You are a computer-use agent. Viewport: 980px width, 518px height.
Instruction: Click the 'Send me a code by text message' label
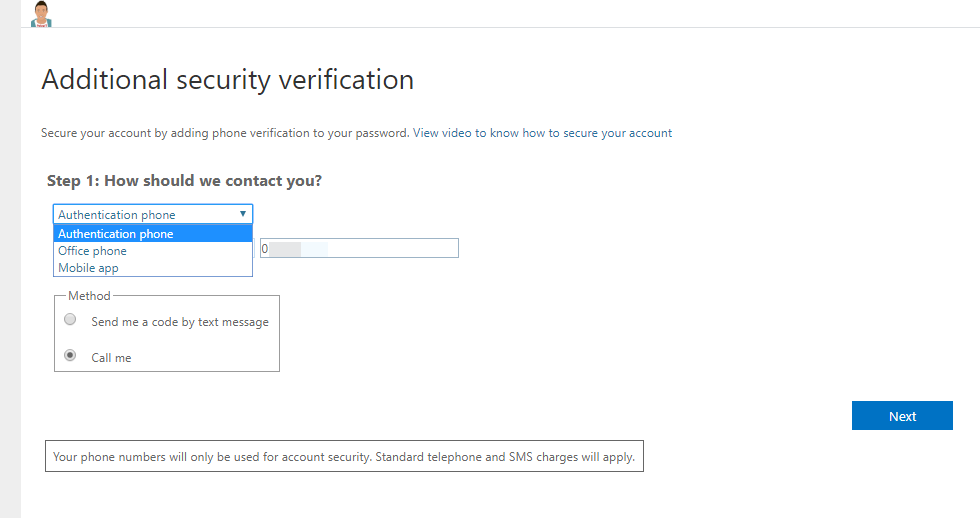click(x=180, y=322)
